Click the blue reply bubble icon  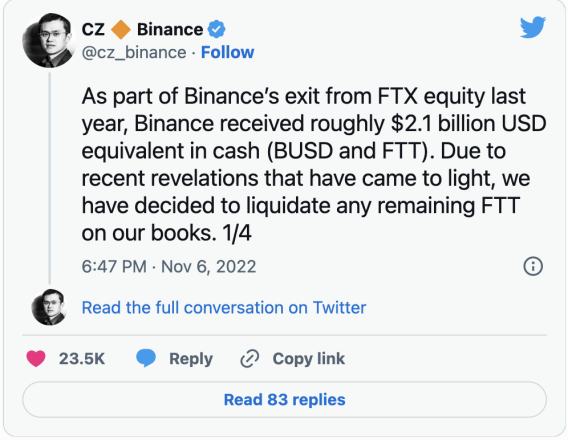coord(146,359)
